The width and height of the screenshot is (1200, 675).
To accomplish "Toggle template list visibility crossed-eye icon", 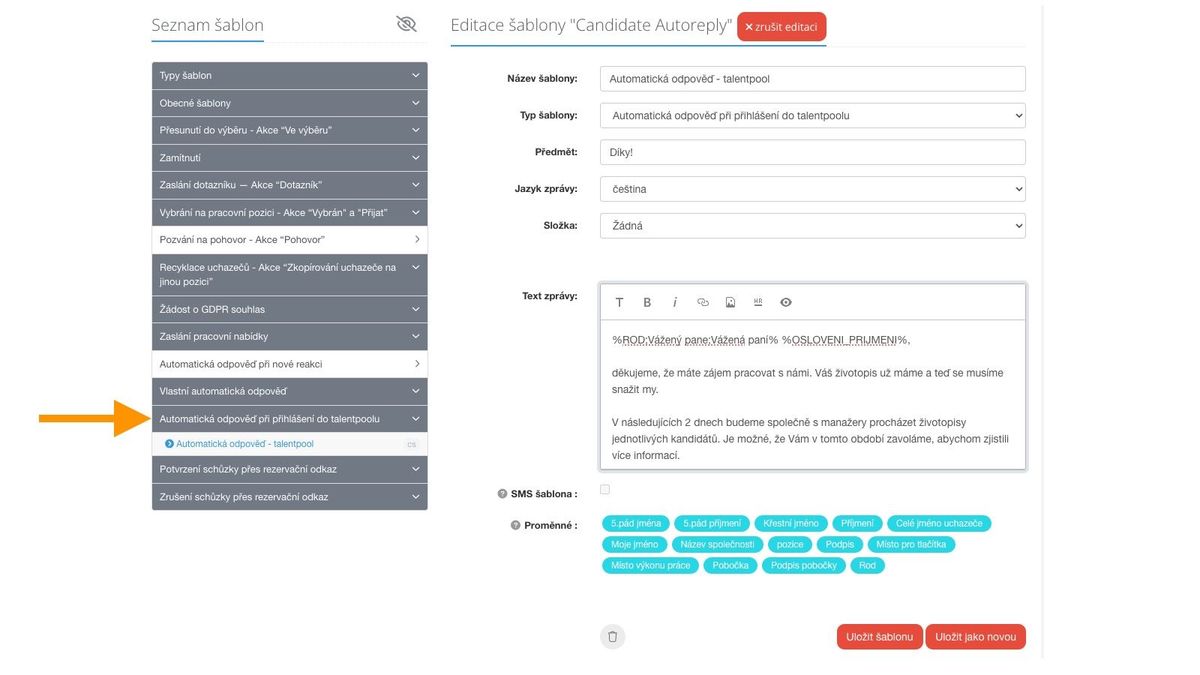I will tap(406, 24).
